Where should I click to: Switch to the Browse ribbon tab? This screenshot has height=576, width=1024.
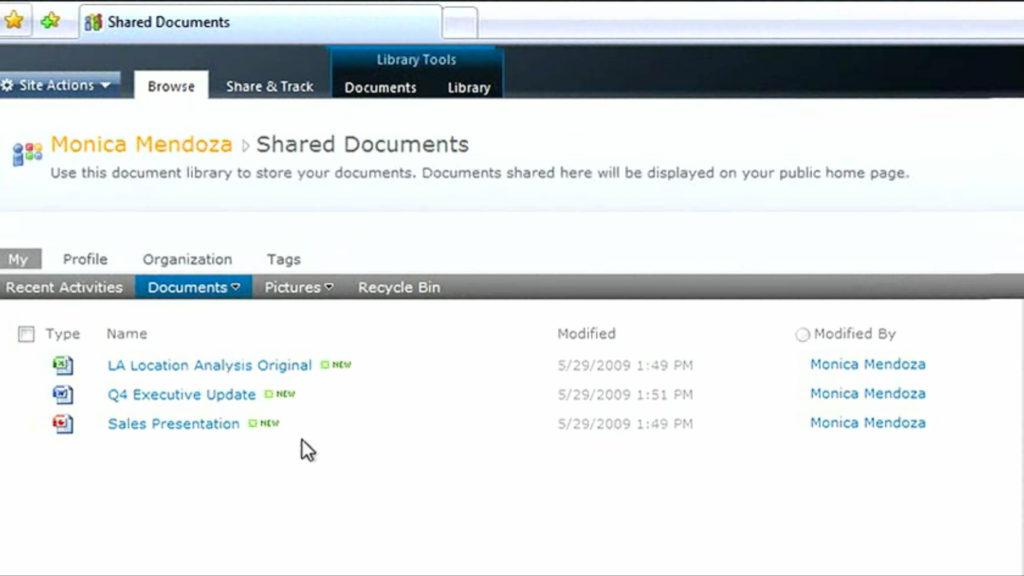click(x=171, y=86)
